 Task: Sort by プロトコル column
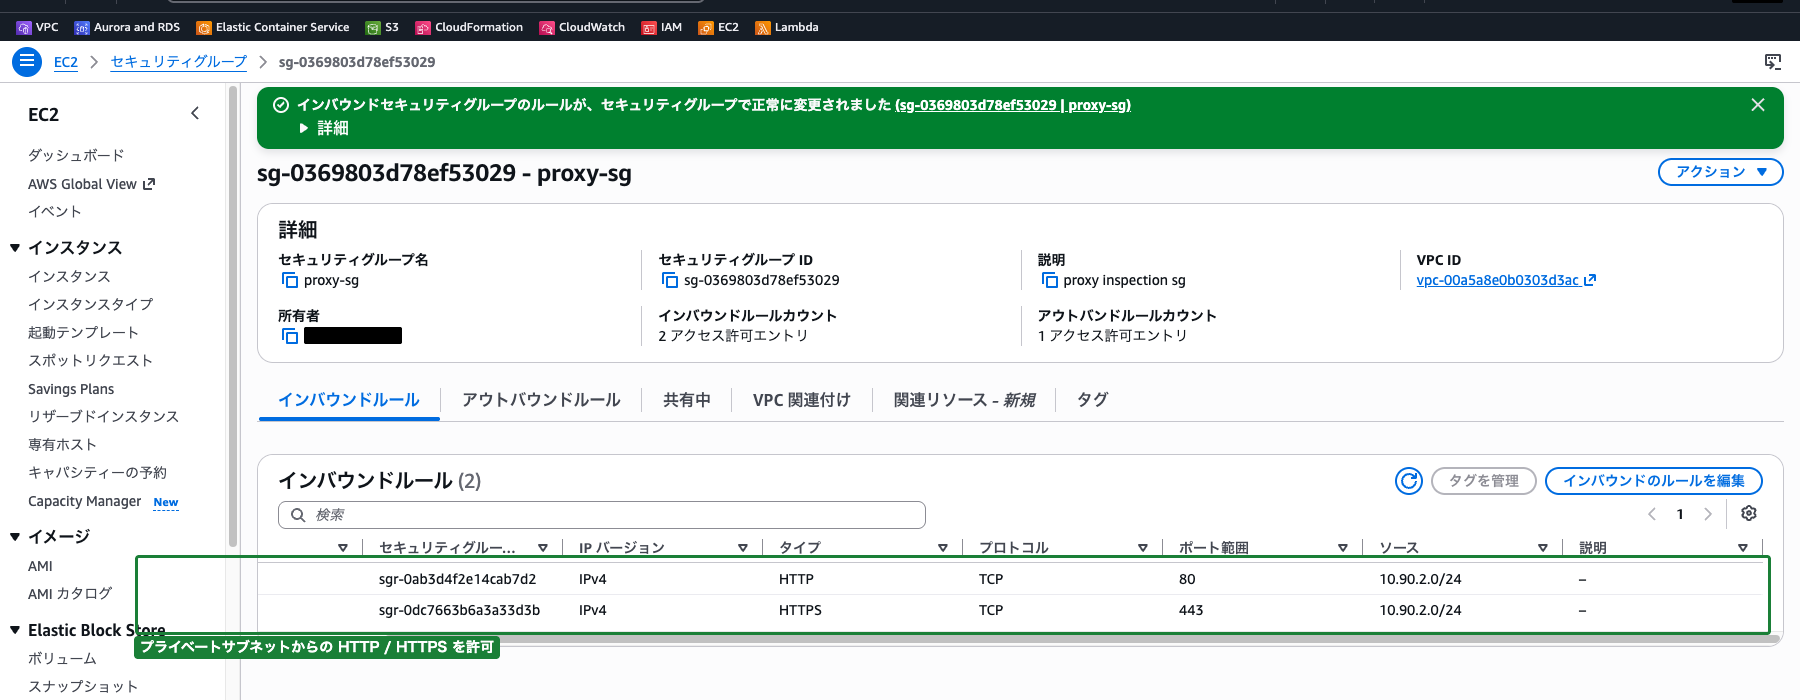[1143, 548]
